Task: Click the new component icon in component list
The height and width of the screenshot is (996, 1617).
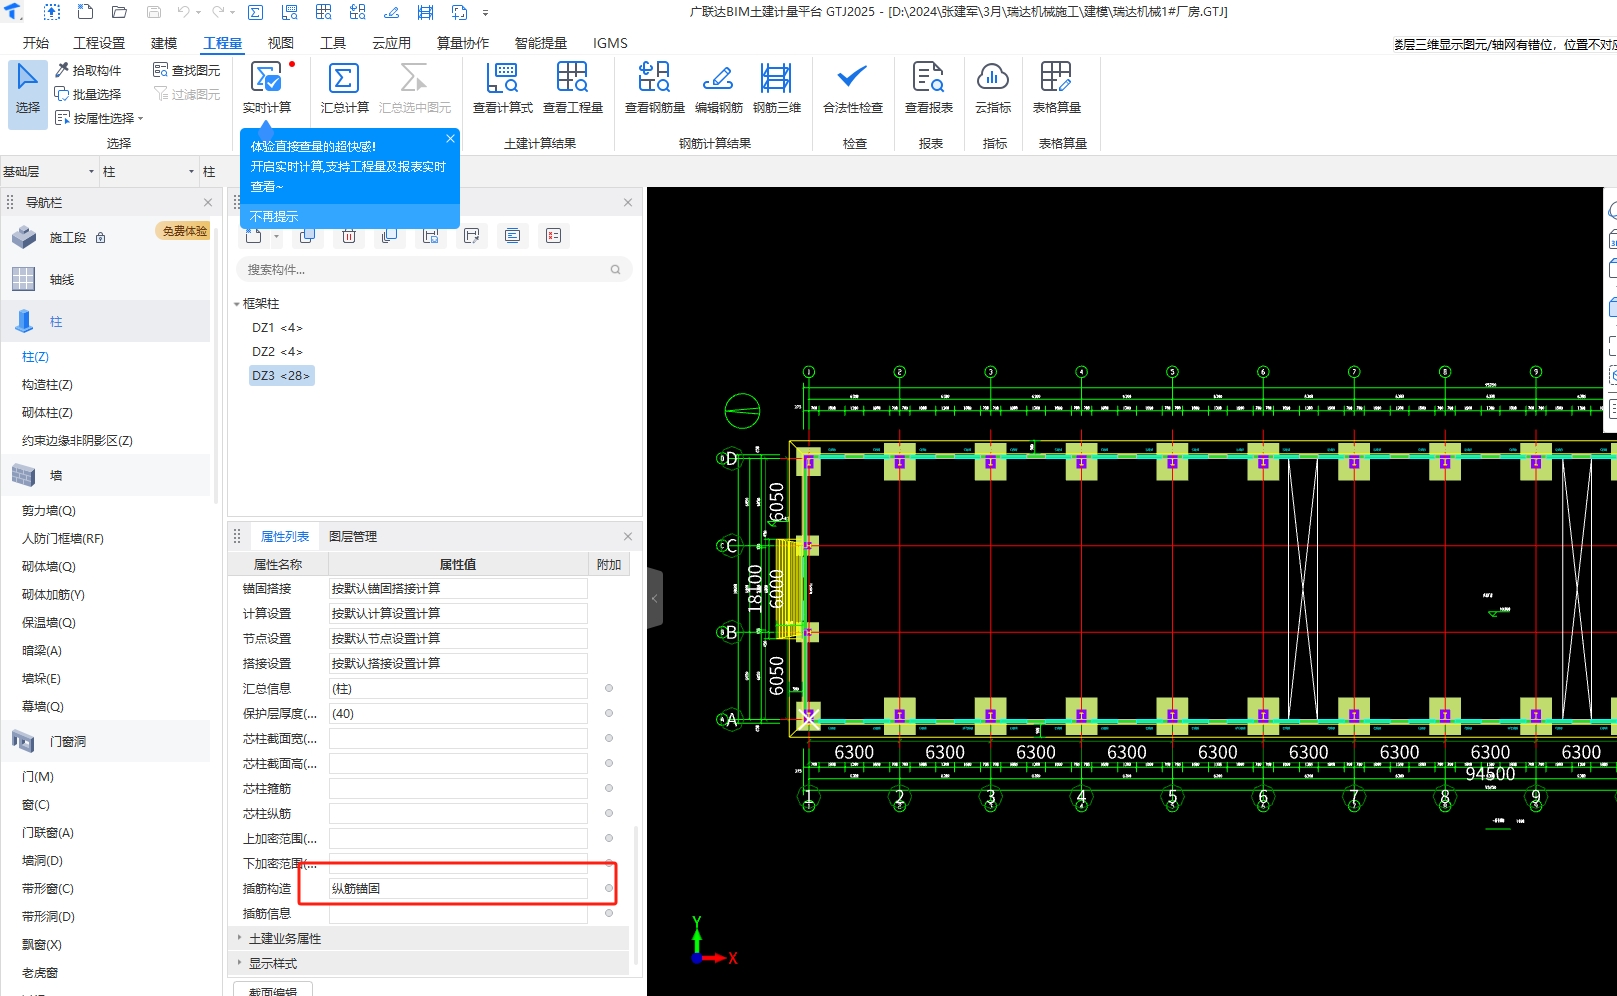Action: 254,236
